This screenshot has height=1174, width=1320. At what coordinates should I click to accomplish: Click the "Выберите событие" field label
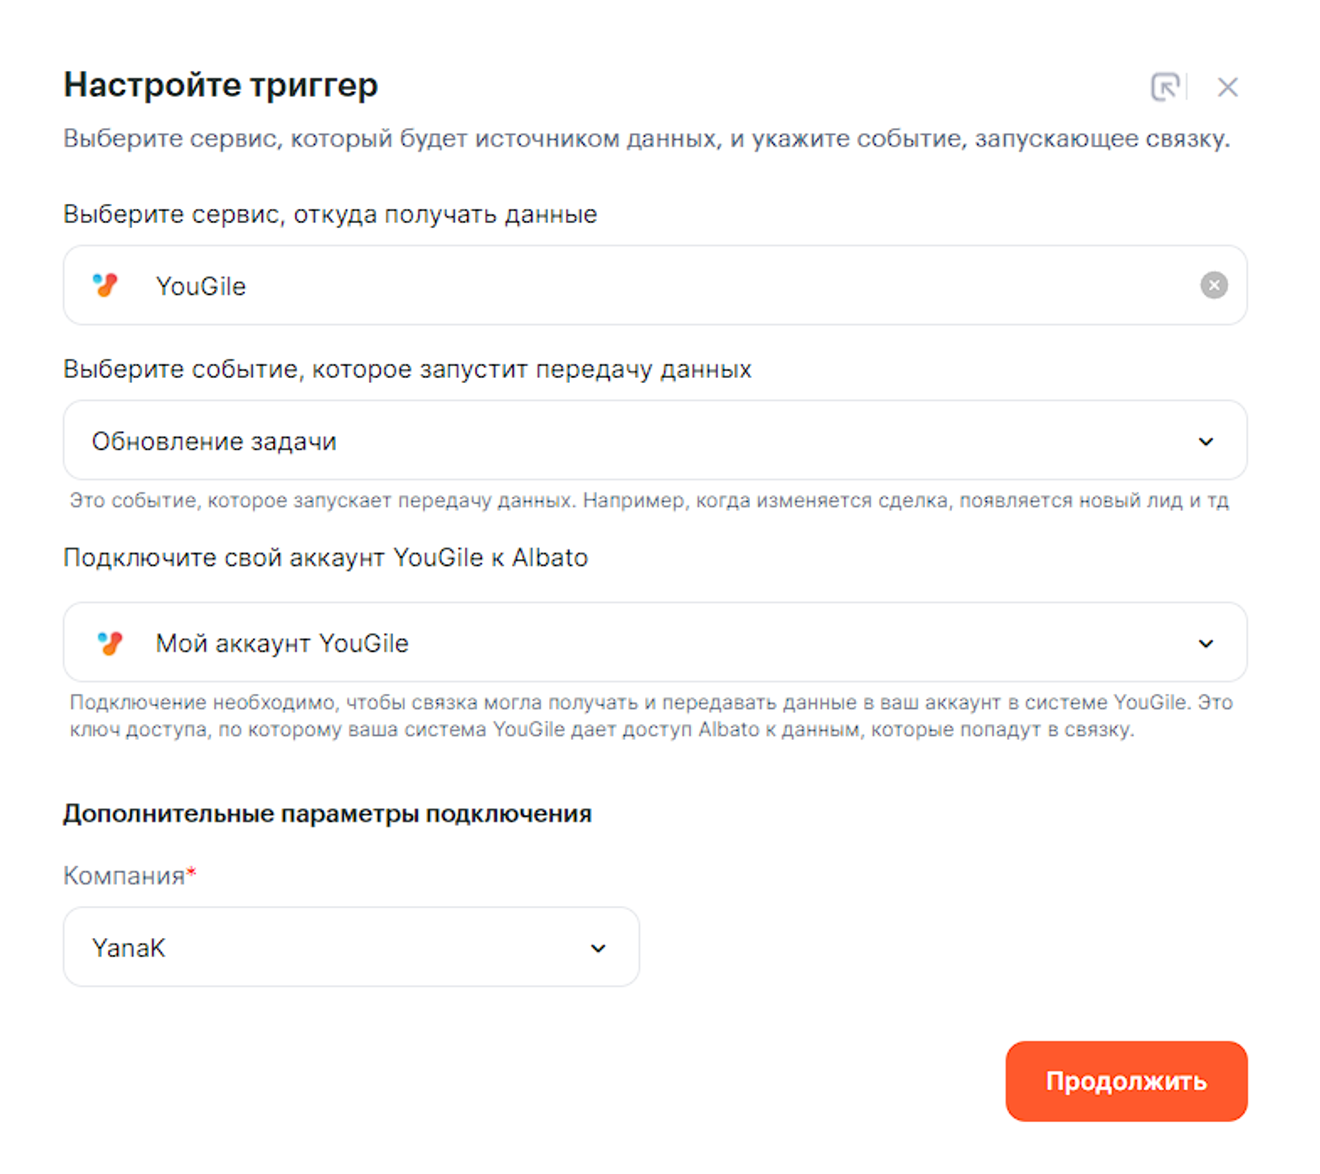[x=407, y=369]
